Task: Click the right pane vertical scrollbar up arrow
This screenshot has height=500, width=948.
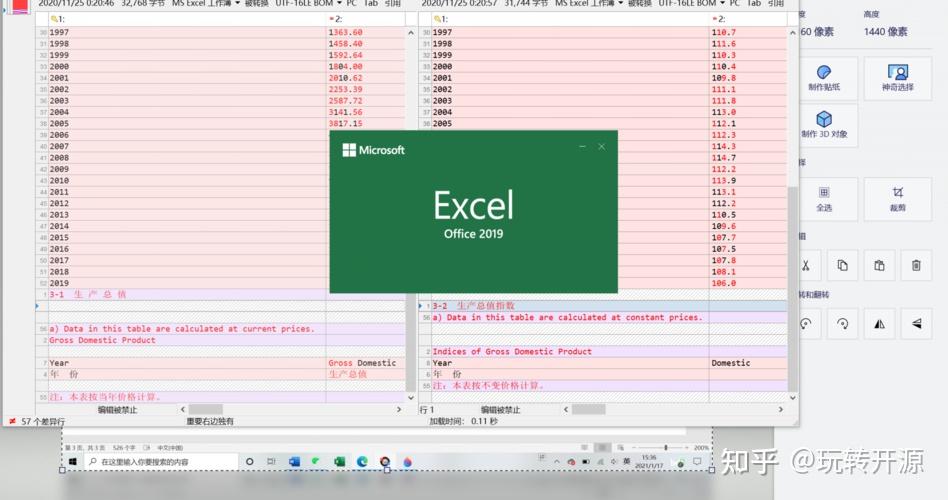Action: (x=793, y=33)
